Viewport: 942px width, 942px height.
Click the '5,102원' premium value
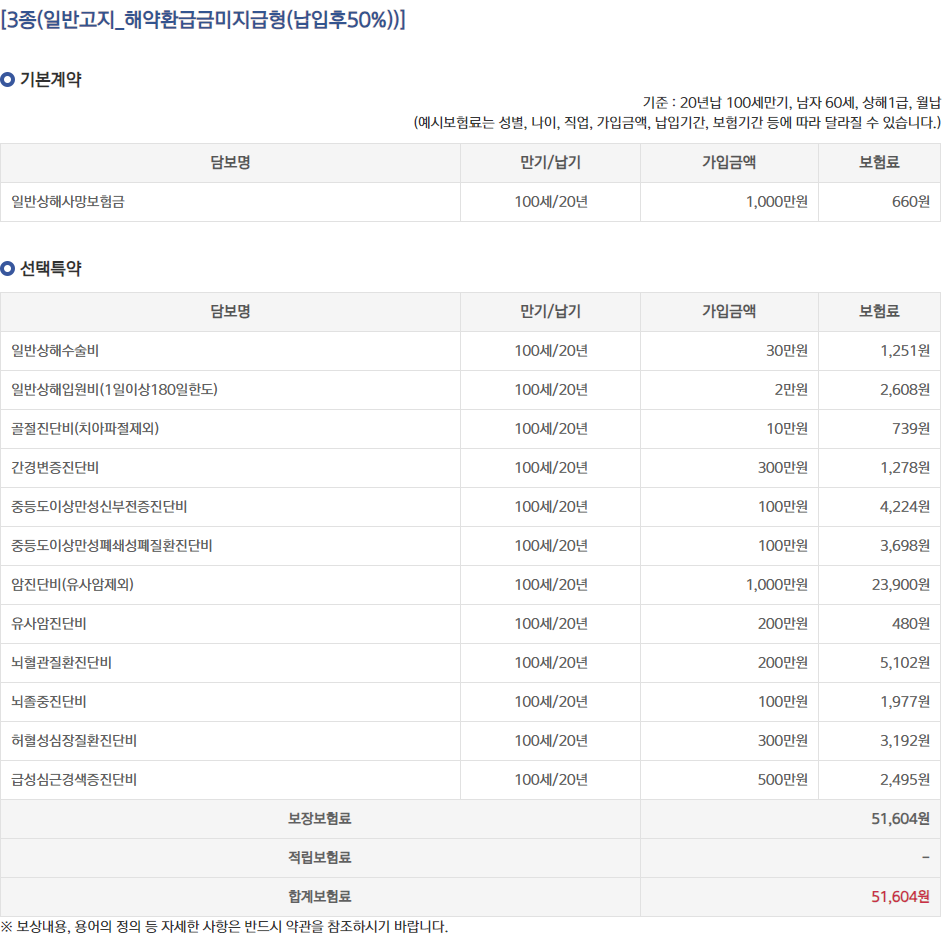[905, 663]
